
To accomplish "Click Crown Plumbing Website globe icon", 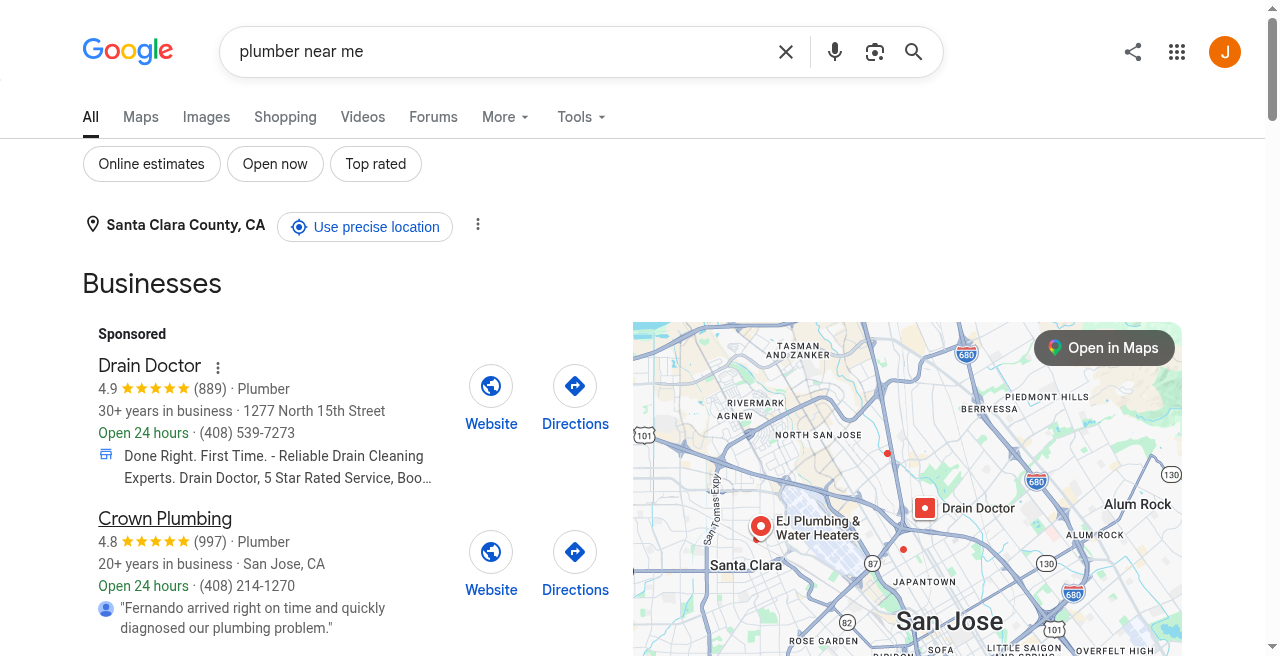I will [491, 552].
